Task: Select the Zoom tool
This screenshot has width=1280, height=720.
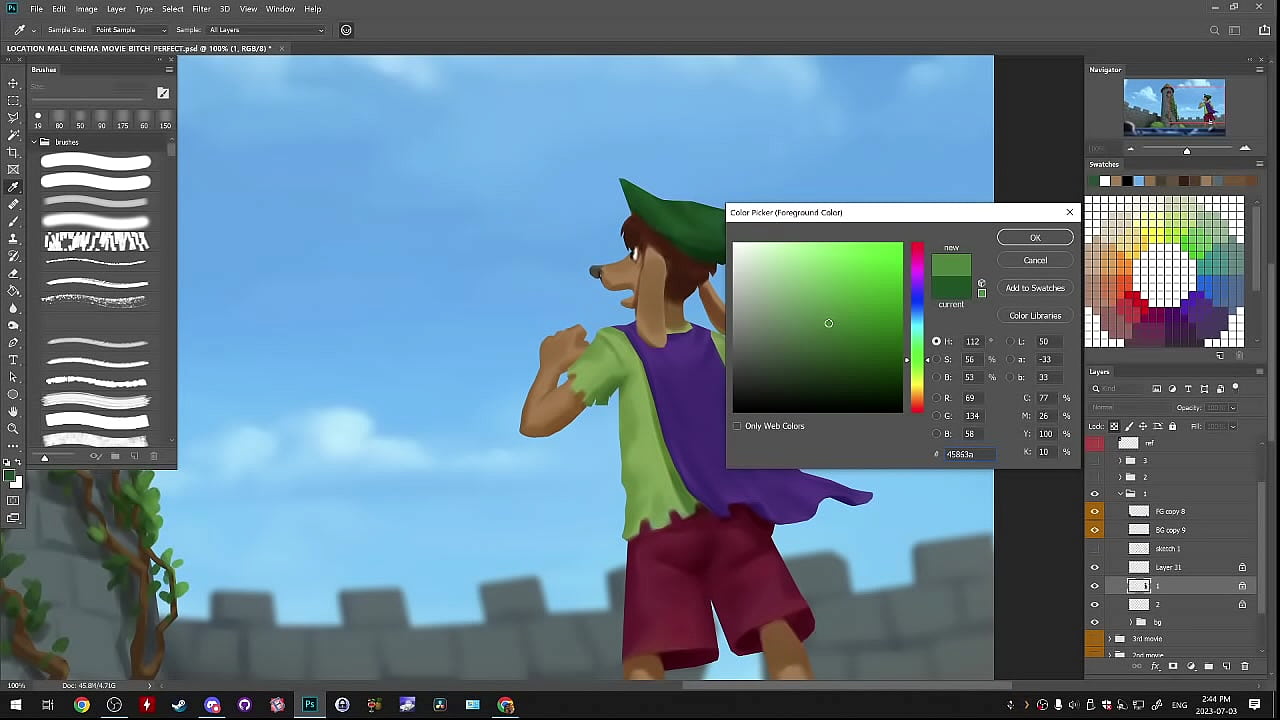Action: click(13, 428)
